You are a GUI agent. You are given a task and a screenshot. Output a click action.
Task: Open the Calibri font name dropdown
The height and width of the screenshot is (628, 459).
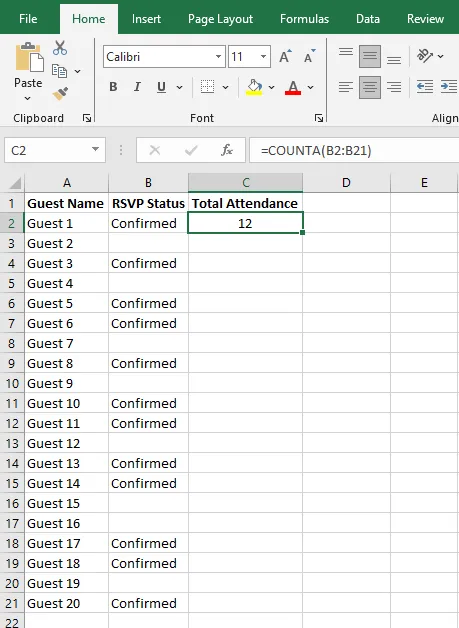218,56
